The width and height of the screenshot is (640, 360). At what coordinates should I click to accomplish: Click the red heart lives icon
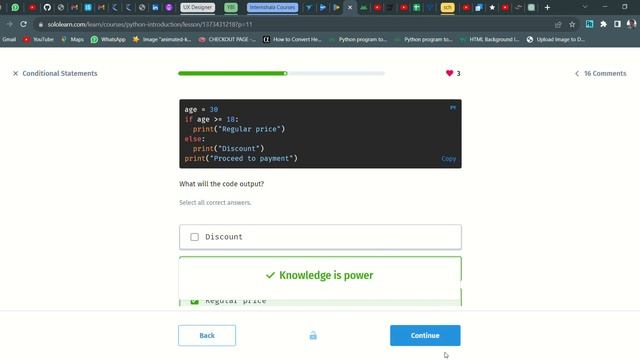(449, 73)
